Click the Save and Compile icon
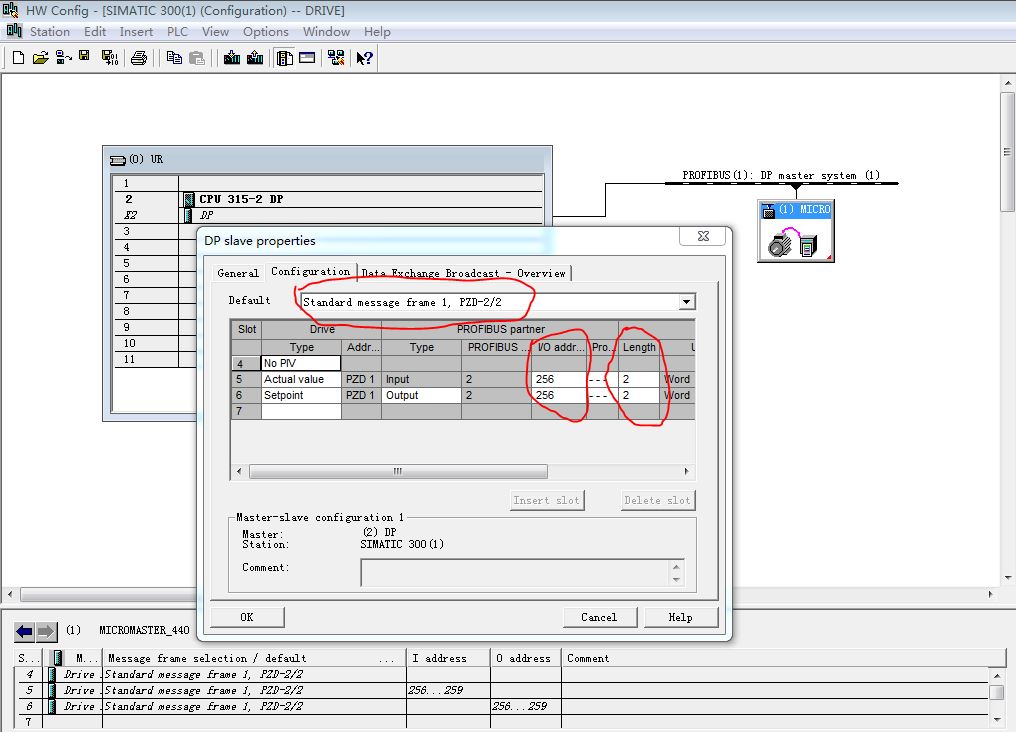Viewport: 1016px width, 732px height. 110,58
